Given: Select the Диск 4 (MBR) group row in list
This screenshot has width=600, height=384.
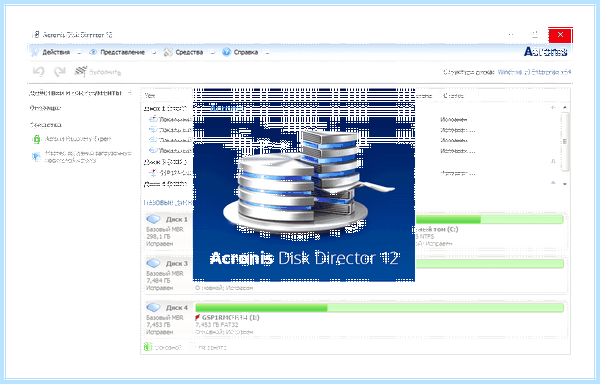Looking at the screenshot, I should (x=351, y=184).
